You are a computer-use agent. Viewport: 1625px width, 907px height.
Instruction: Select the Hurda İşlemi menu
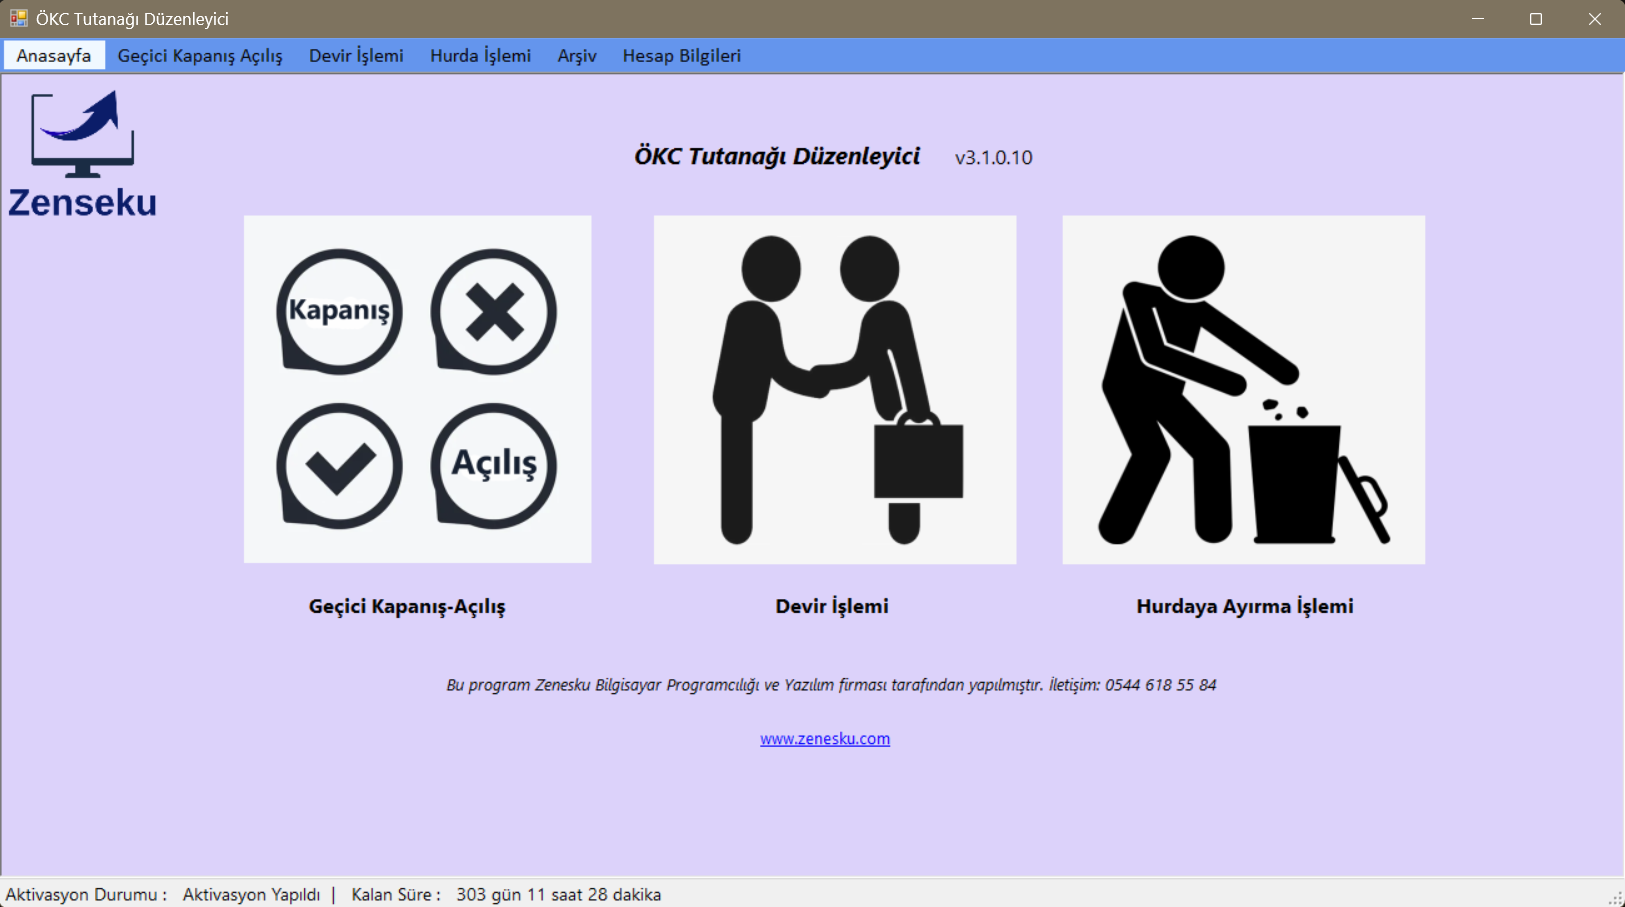[x=480, y=56]
